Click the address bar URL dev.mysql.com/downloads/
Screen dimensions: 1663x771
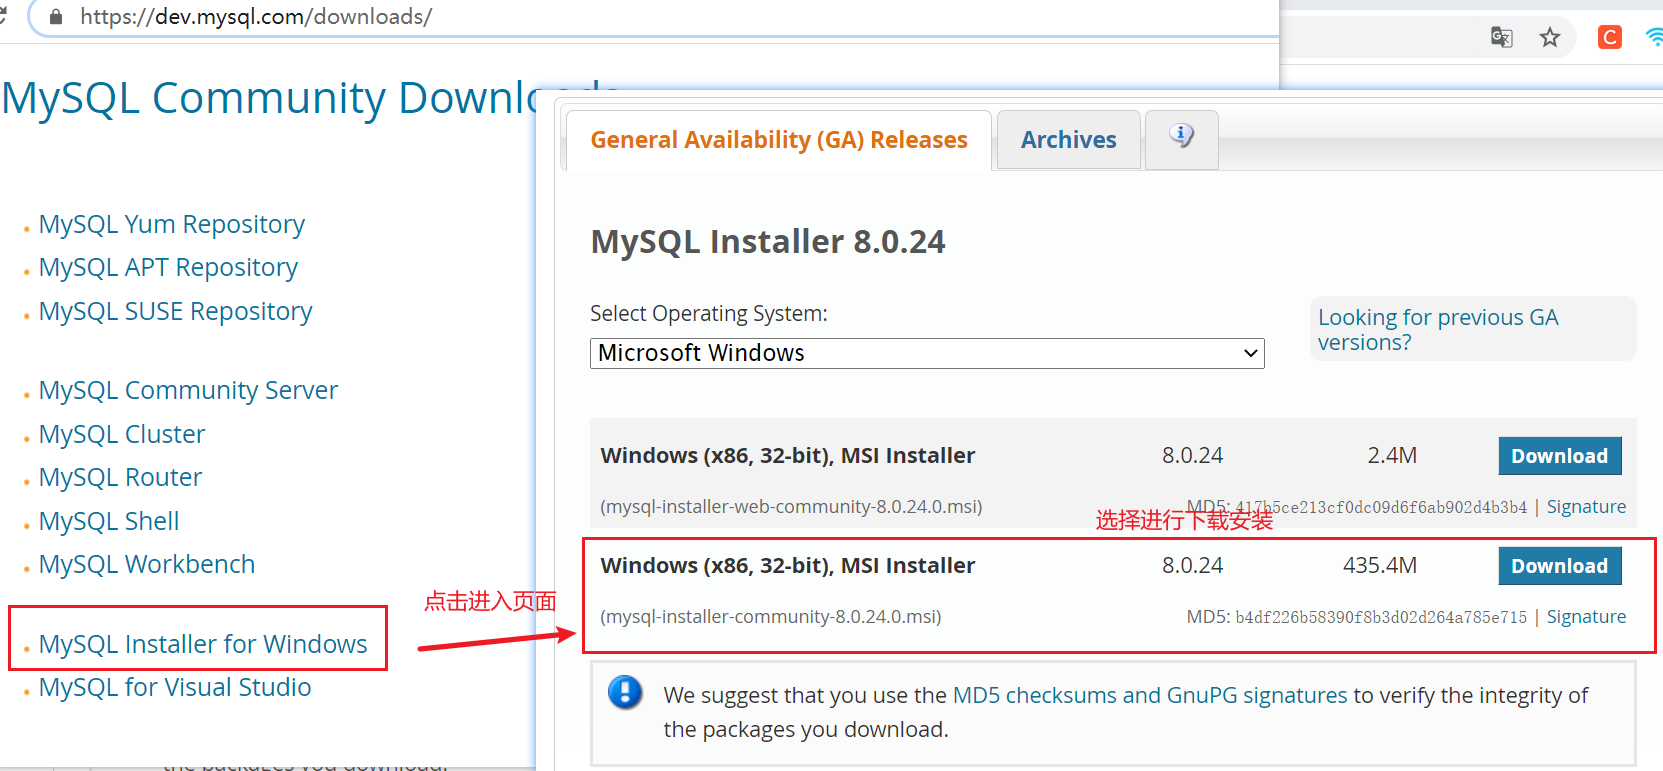(256, 17)
